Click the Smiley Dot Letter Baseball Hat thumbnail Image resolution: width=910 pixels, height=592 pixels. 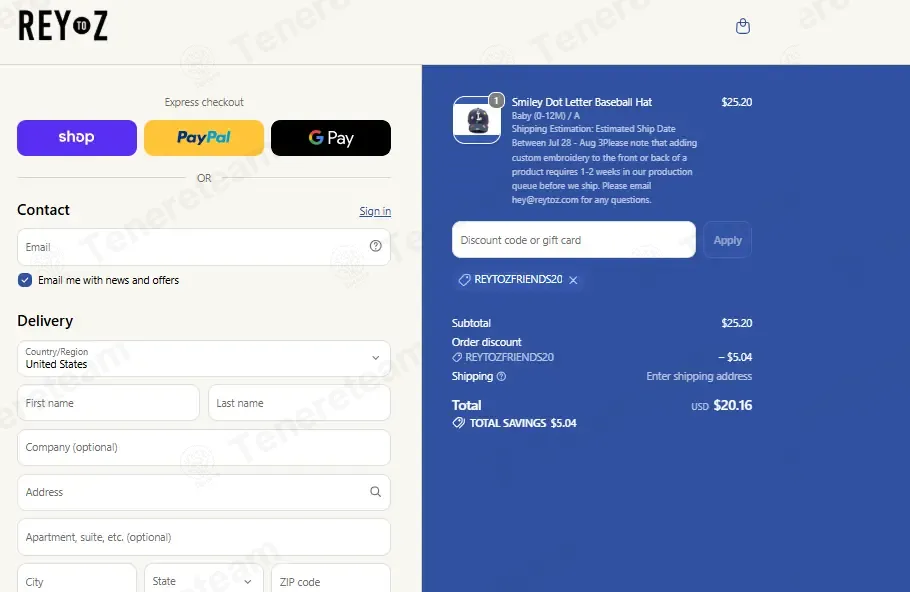point(476,120)
